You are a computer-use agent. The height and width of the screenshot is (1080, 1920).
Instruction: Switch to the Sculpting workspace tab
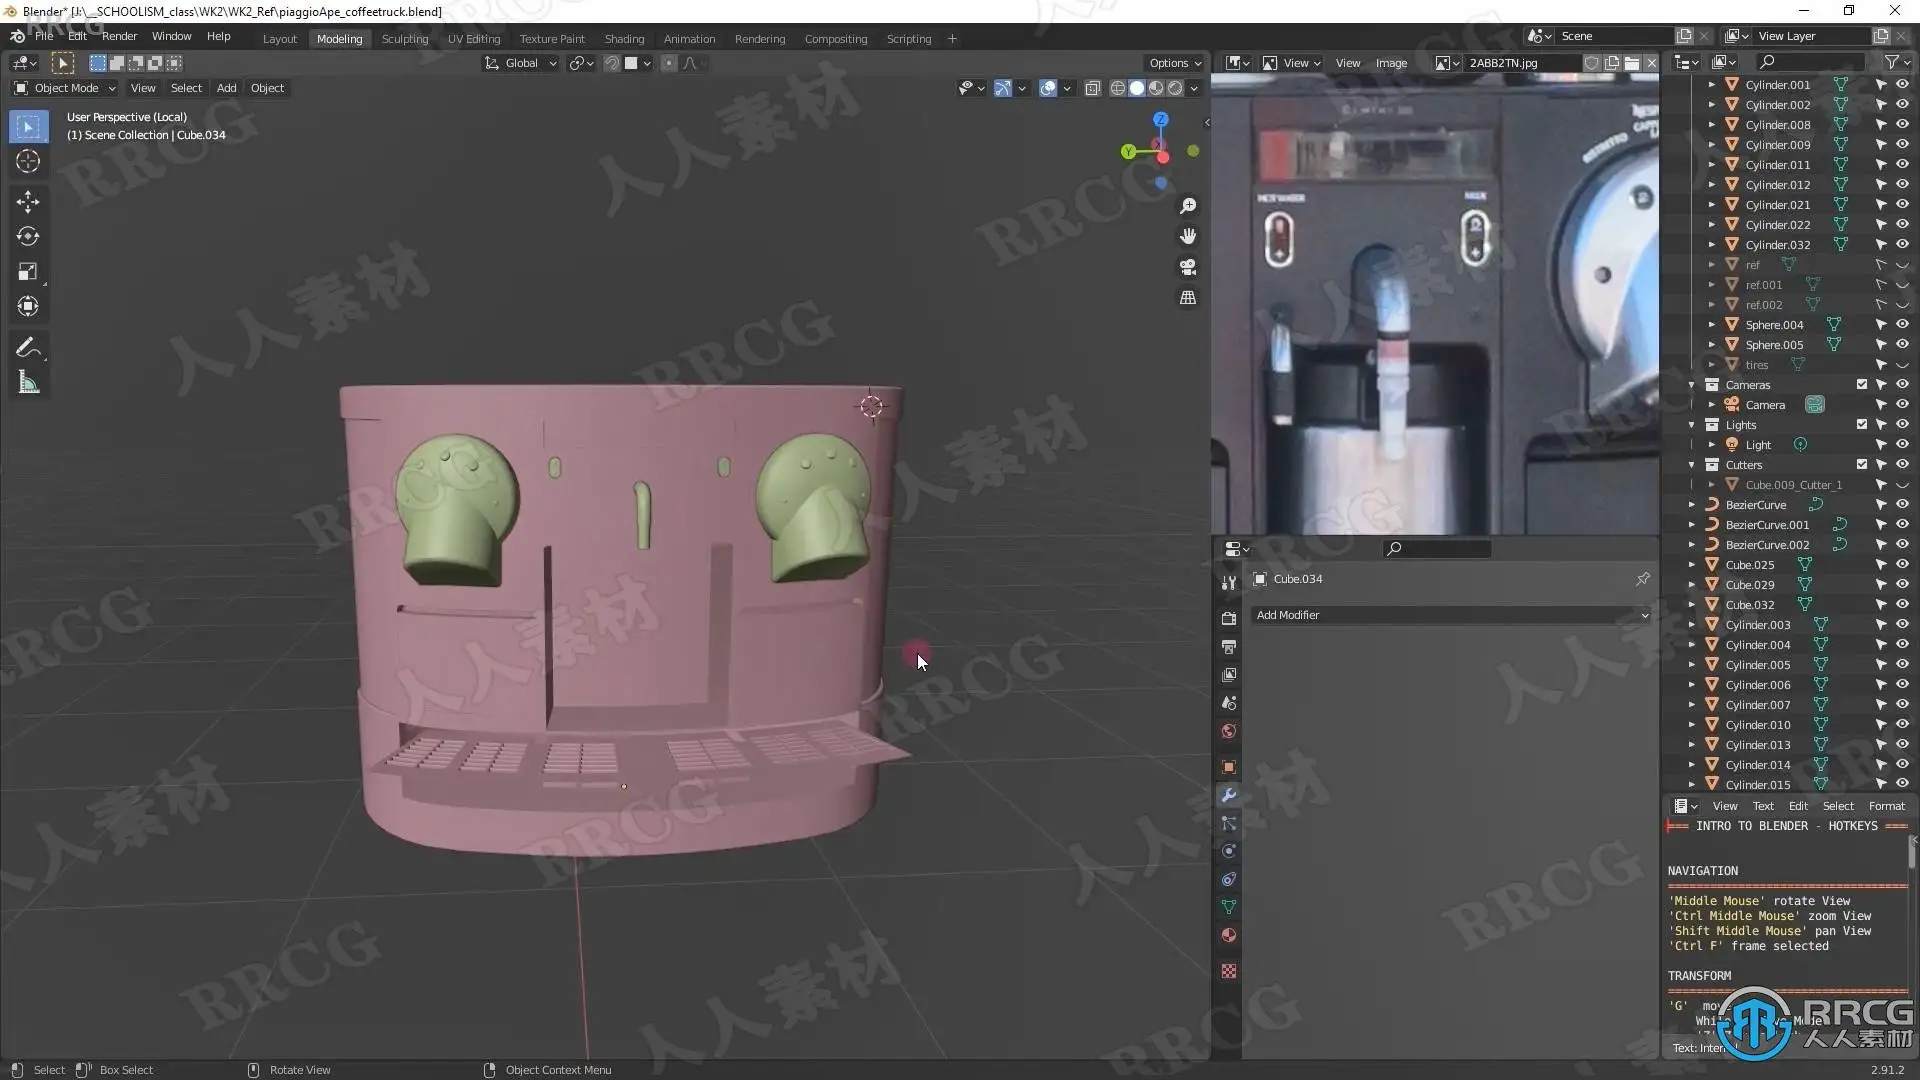pos(404,39)
